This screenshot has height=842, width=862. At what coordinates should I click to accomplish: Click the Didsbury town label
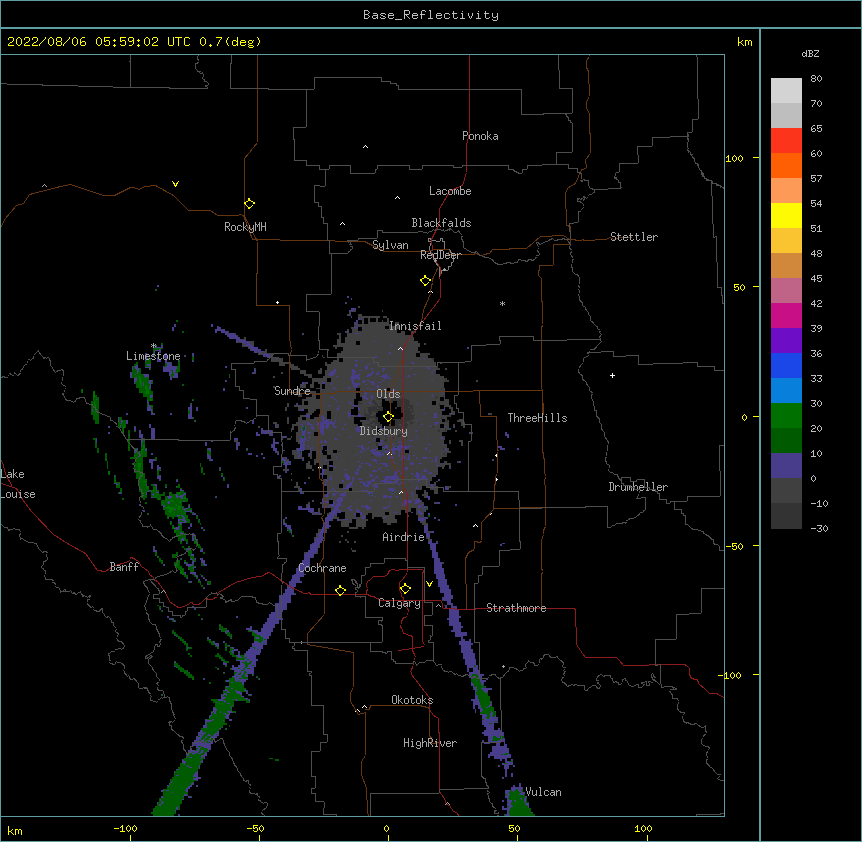(384, 431)
